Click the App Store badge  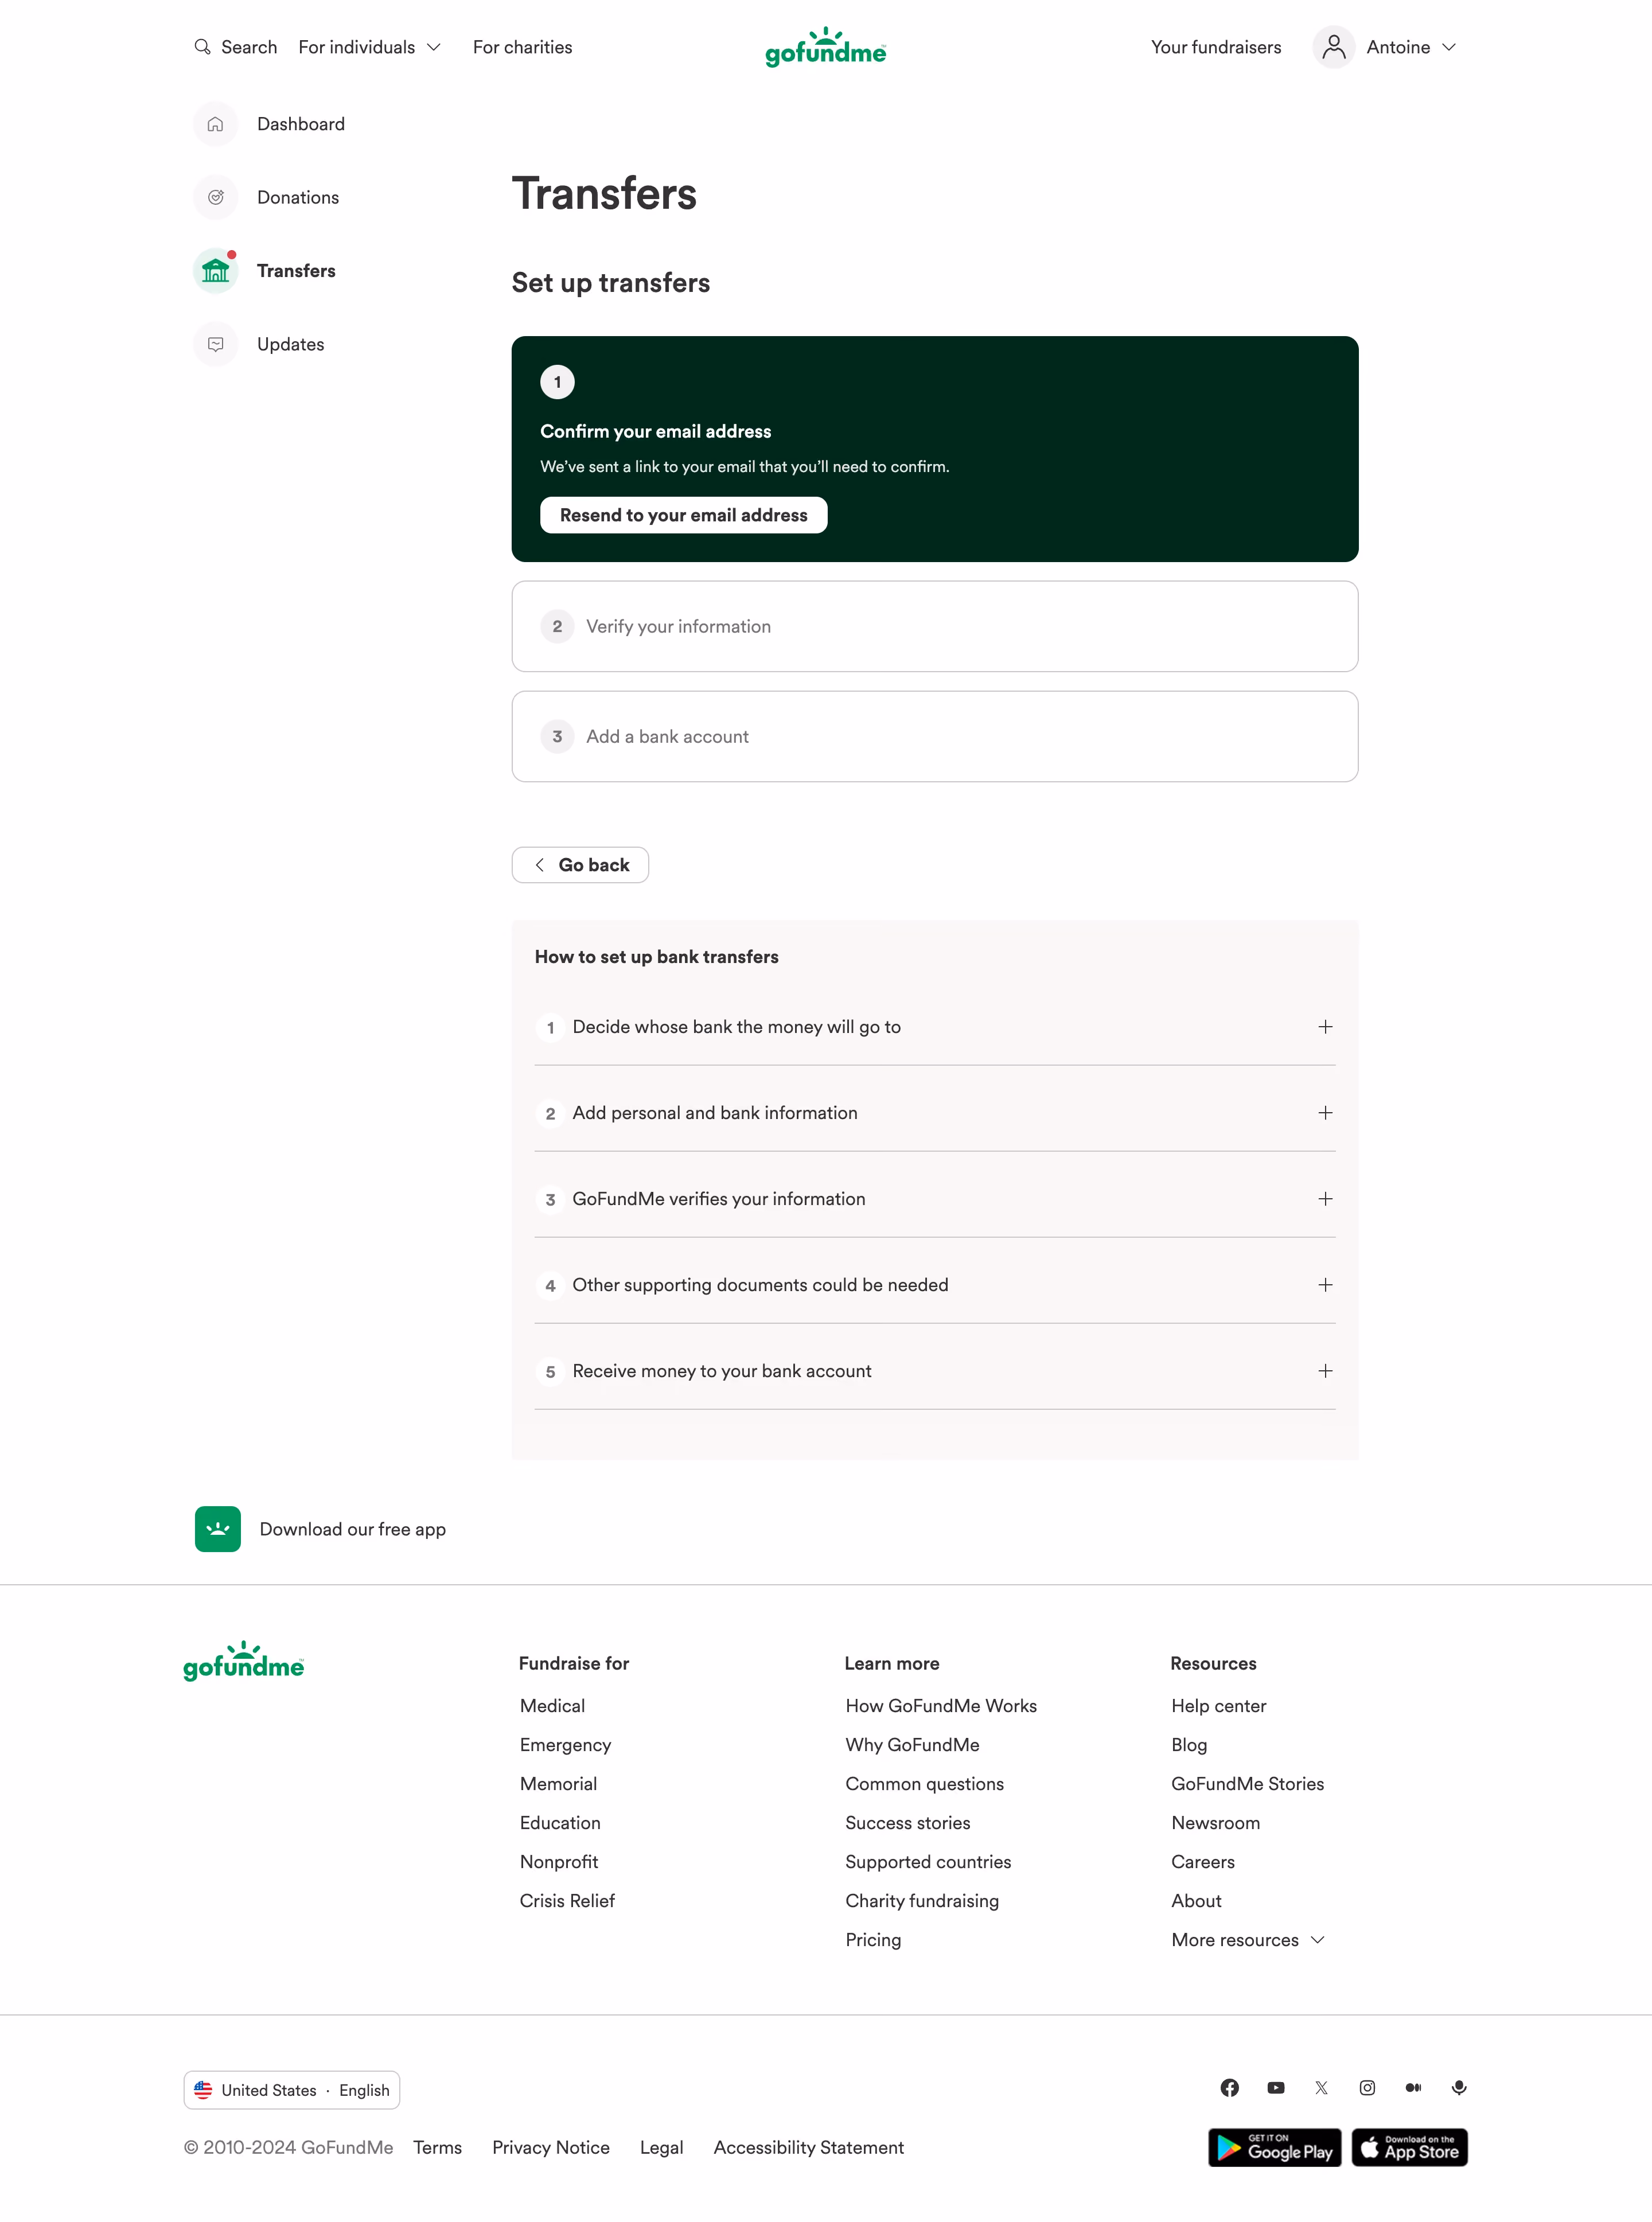1409,2147
